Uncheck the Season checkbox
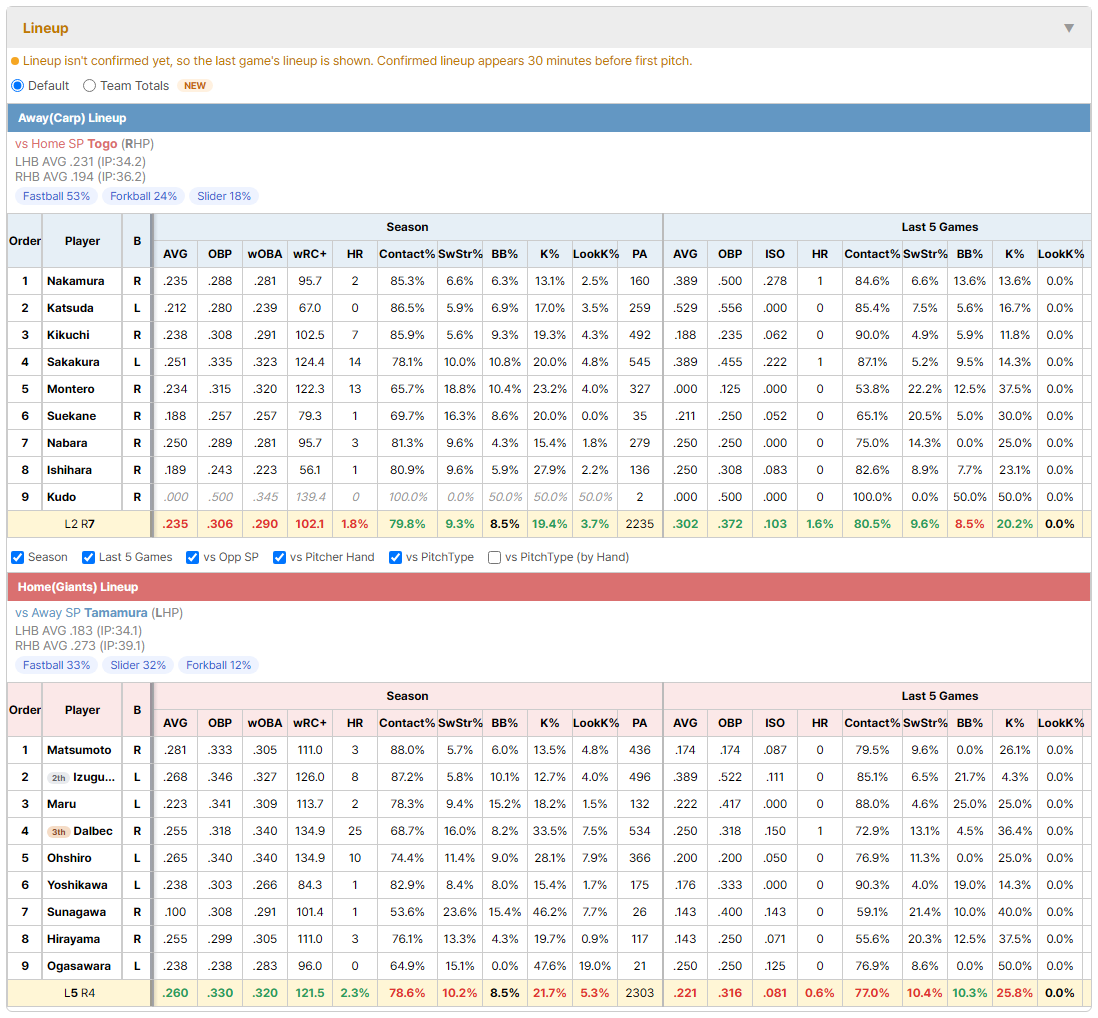 (x=18, y=557)
